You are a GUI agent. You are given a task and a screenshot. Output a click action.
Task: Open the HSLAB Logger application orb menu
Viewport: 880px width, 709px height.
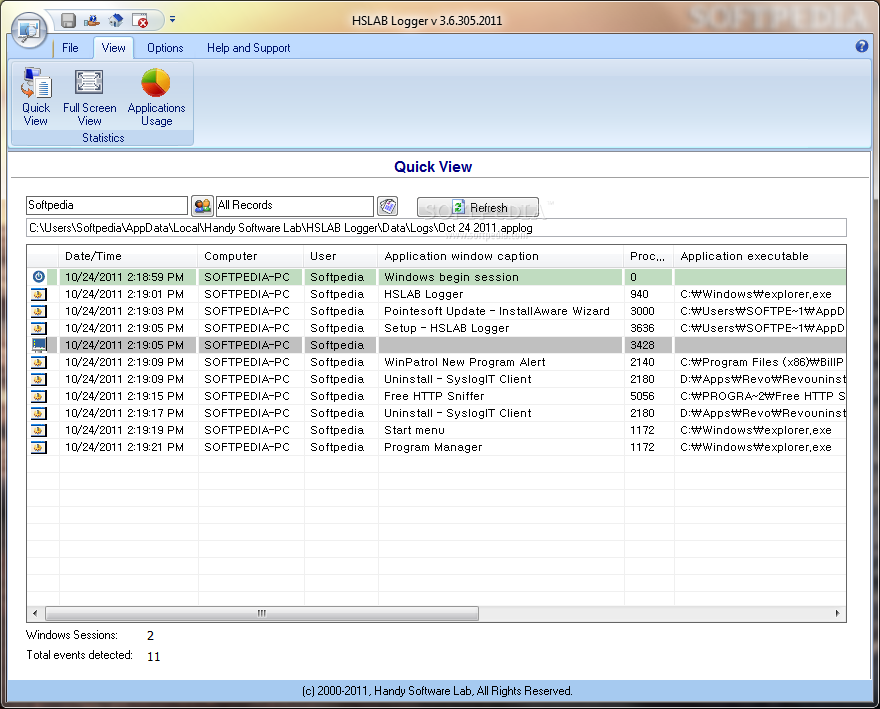click(x=28, y=29)
